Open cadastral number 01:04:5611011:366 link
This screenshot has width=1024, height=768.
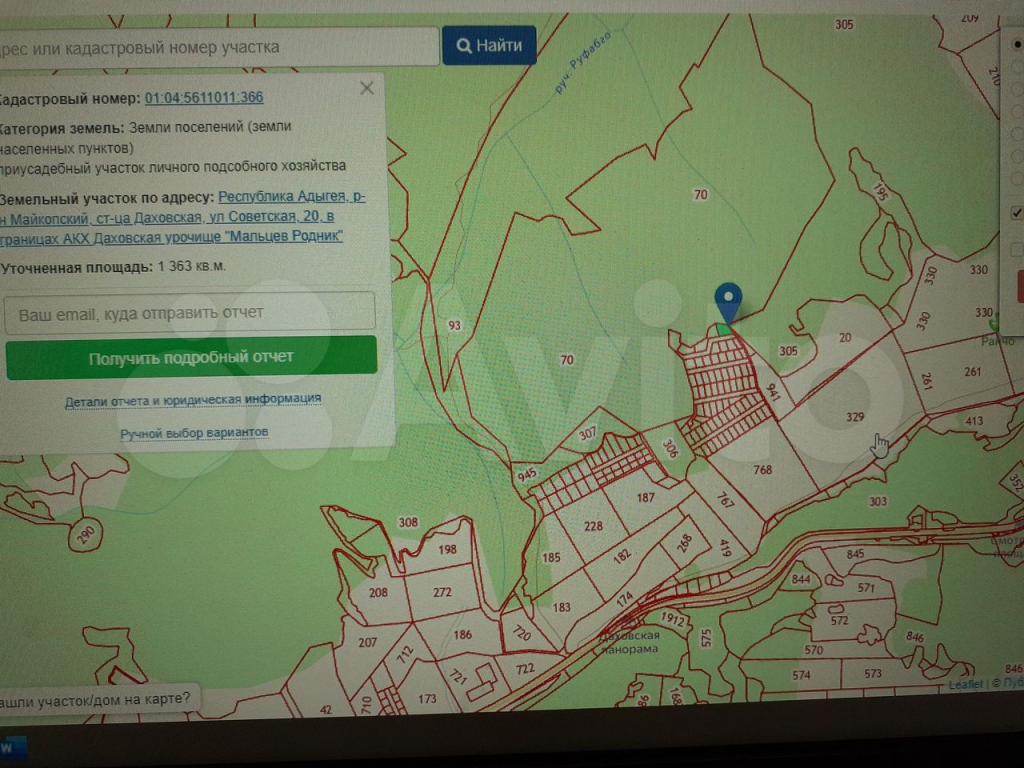coord(204,97)
